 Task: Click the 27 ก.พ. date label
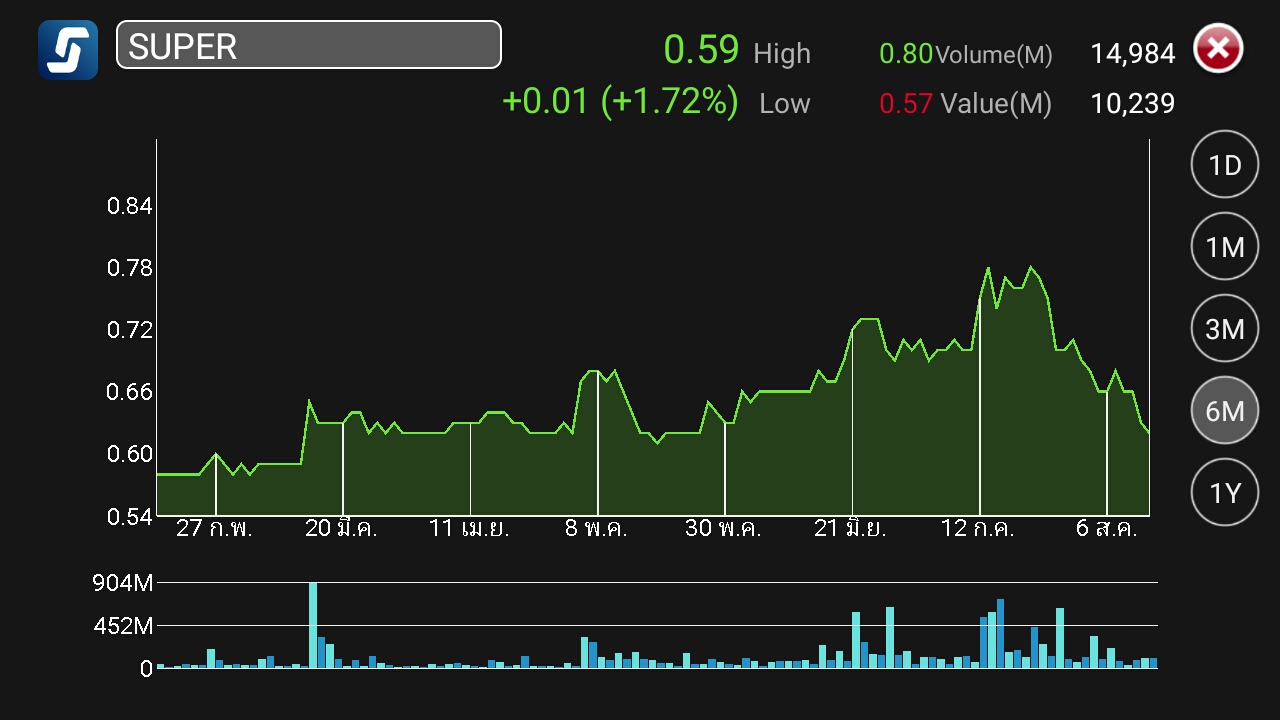coord(214,529)
